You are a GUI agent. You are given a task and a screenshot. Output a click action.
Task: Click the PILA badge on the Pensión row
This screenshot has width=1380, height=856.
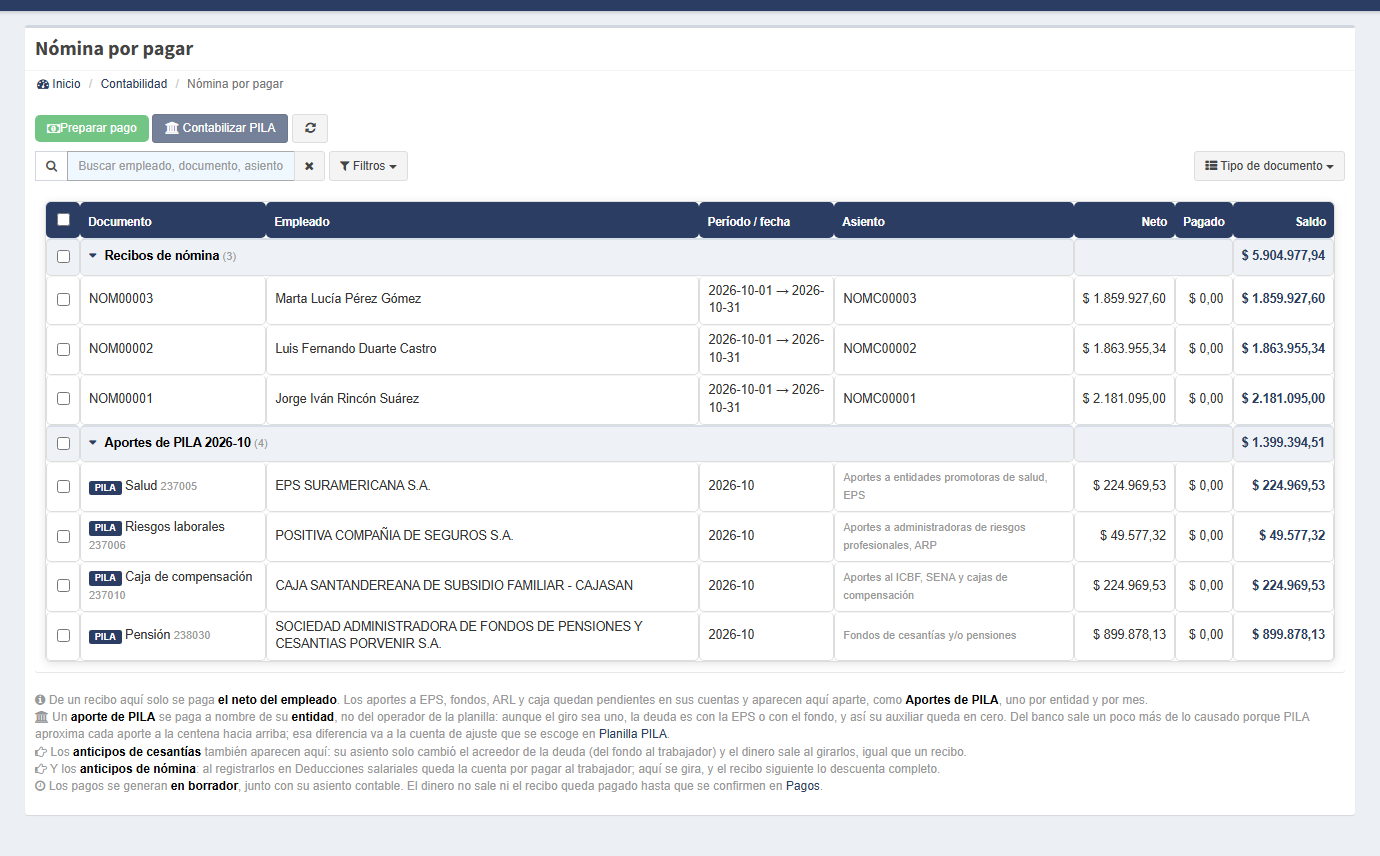click(x=105, y=636)
